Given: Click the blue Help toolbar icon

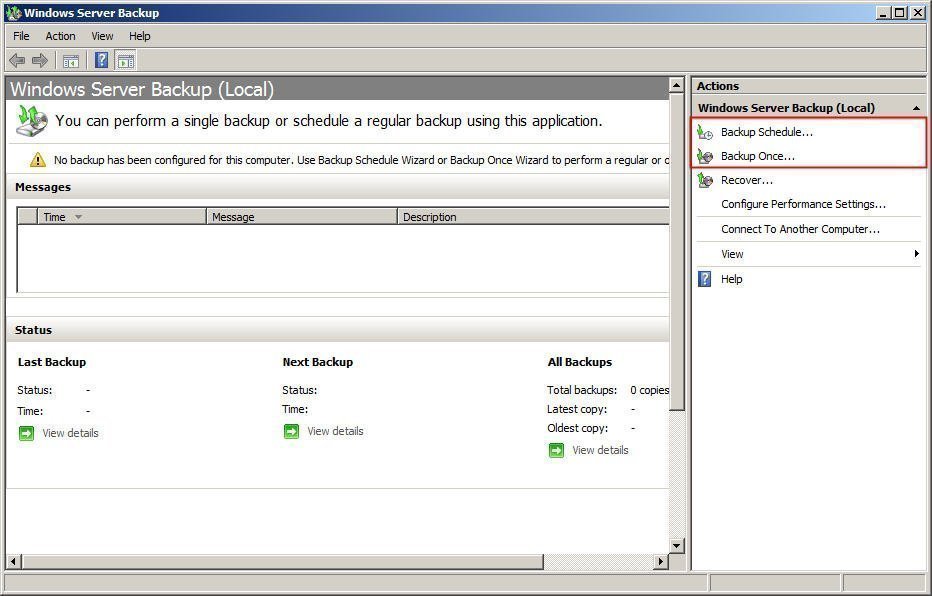Looking at the screenshot, I should (102, 60).
